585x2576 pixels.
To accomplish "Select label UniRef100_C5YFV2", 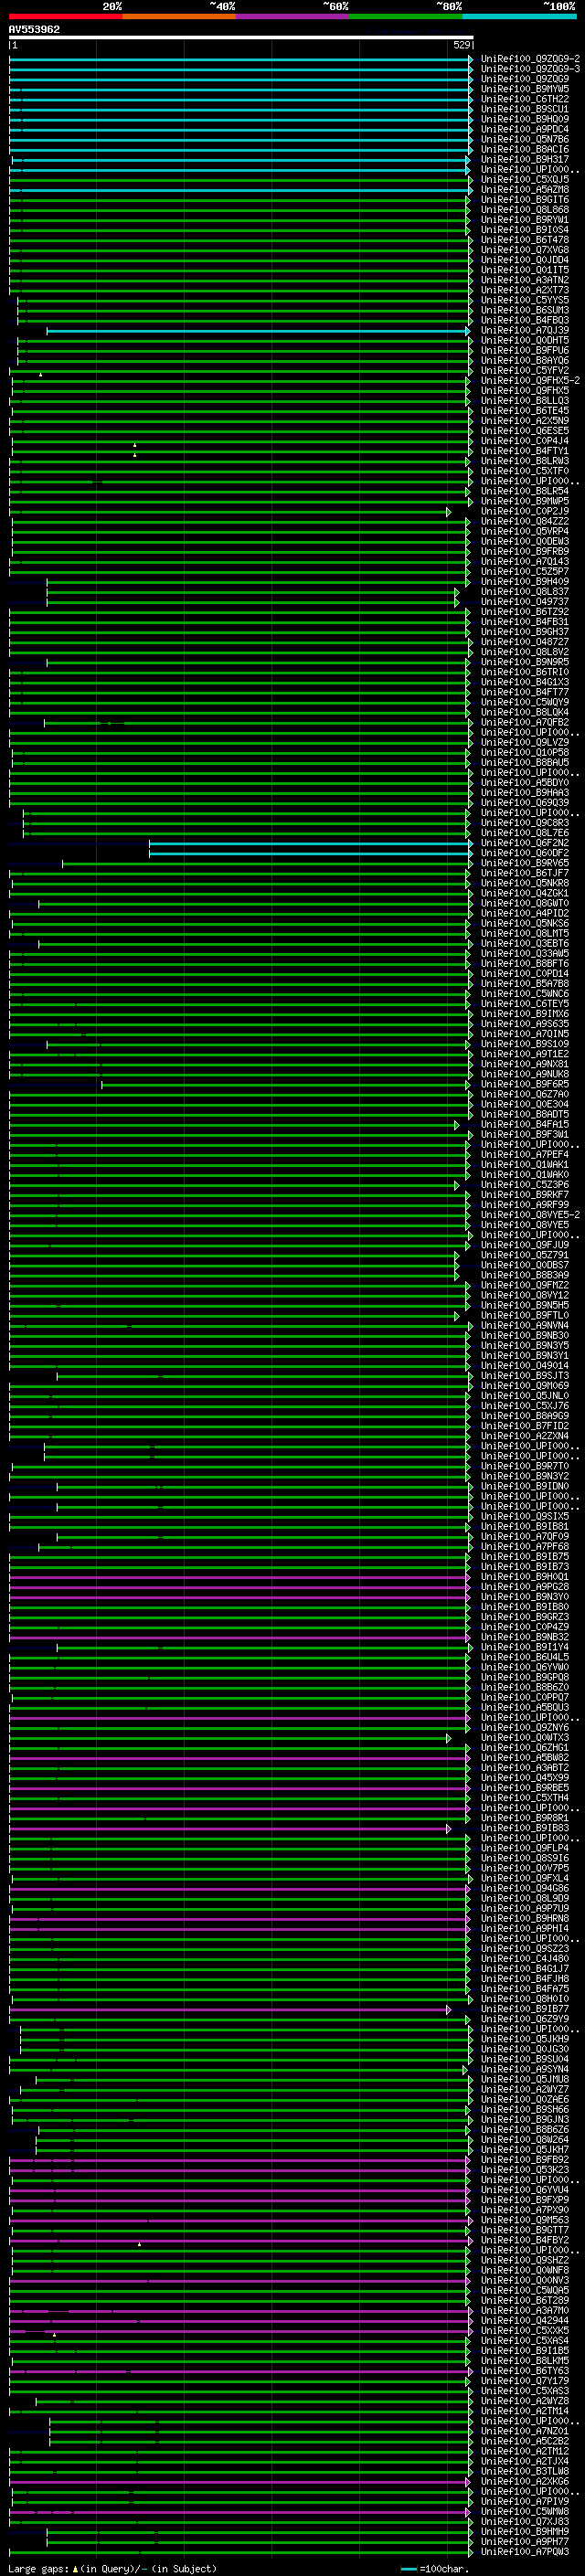I will coord(525,371).
